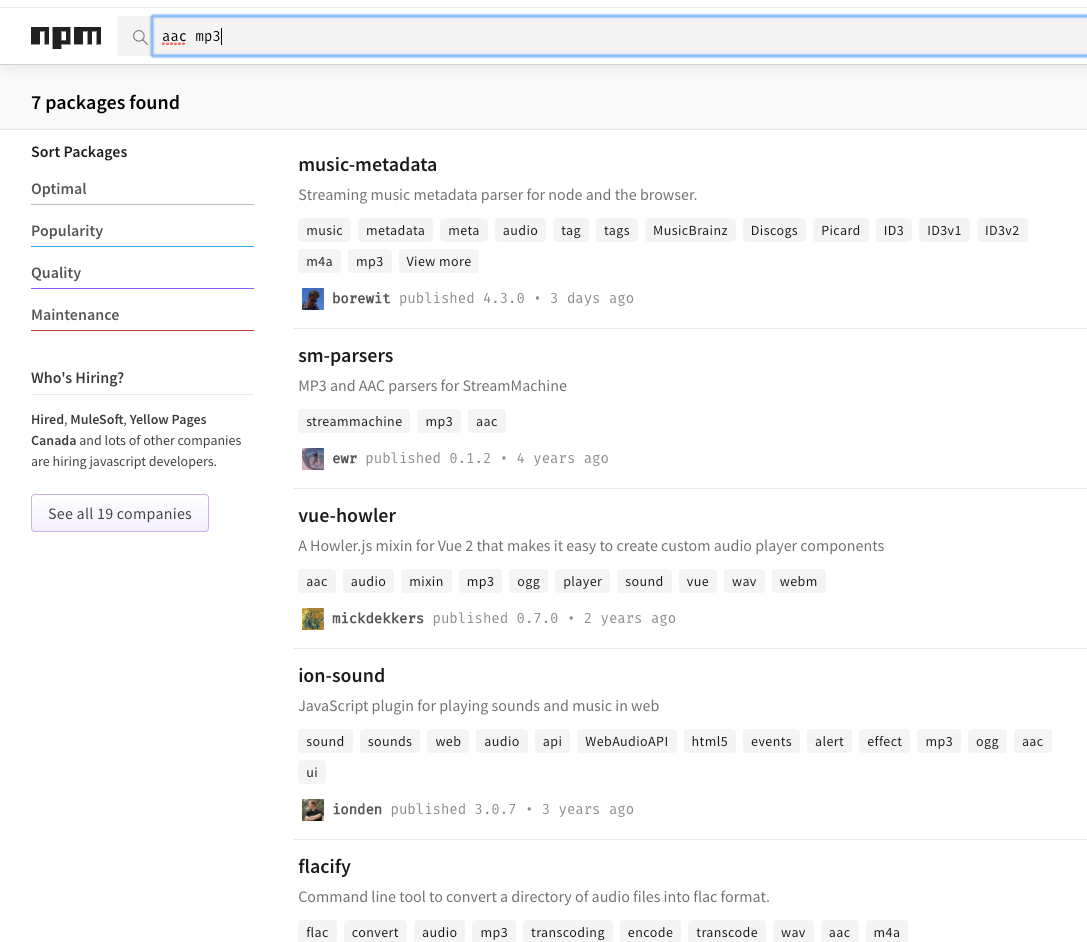Select the ogg tag under vue-howler
Image resolution: width=1087 pixels, height=942 pixels.
528,582
